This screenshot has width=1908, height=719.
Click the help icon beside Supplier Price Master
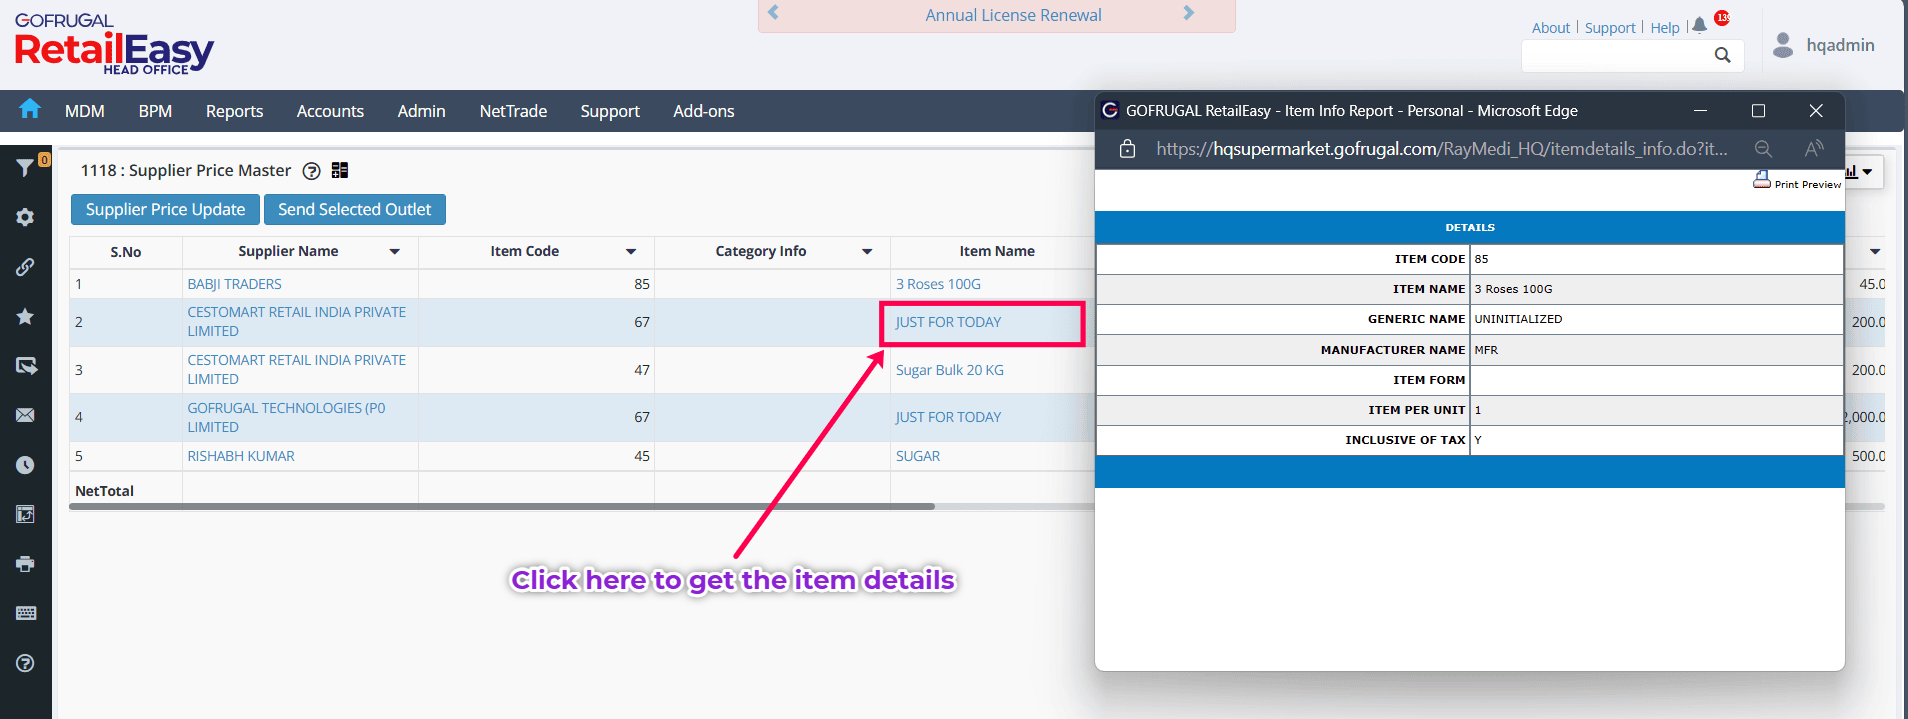click(311, 171)
